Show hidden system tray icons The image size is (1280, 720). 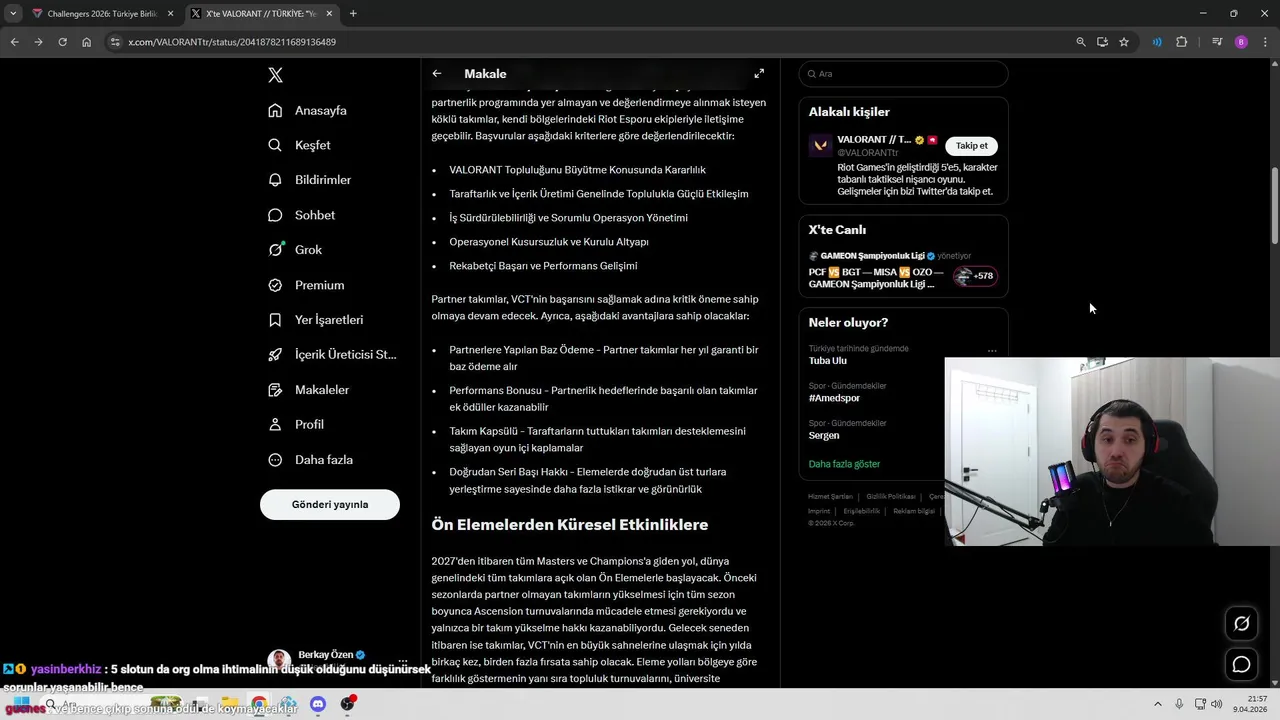coord(1158,704)
